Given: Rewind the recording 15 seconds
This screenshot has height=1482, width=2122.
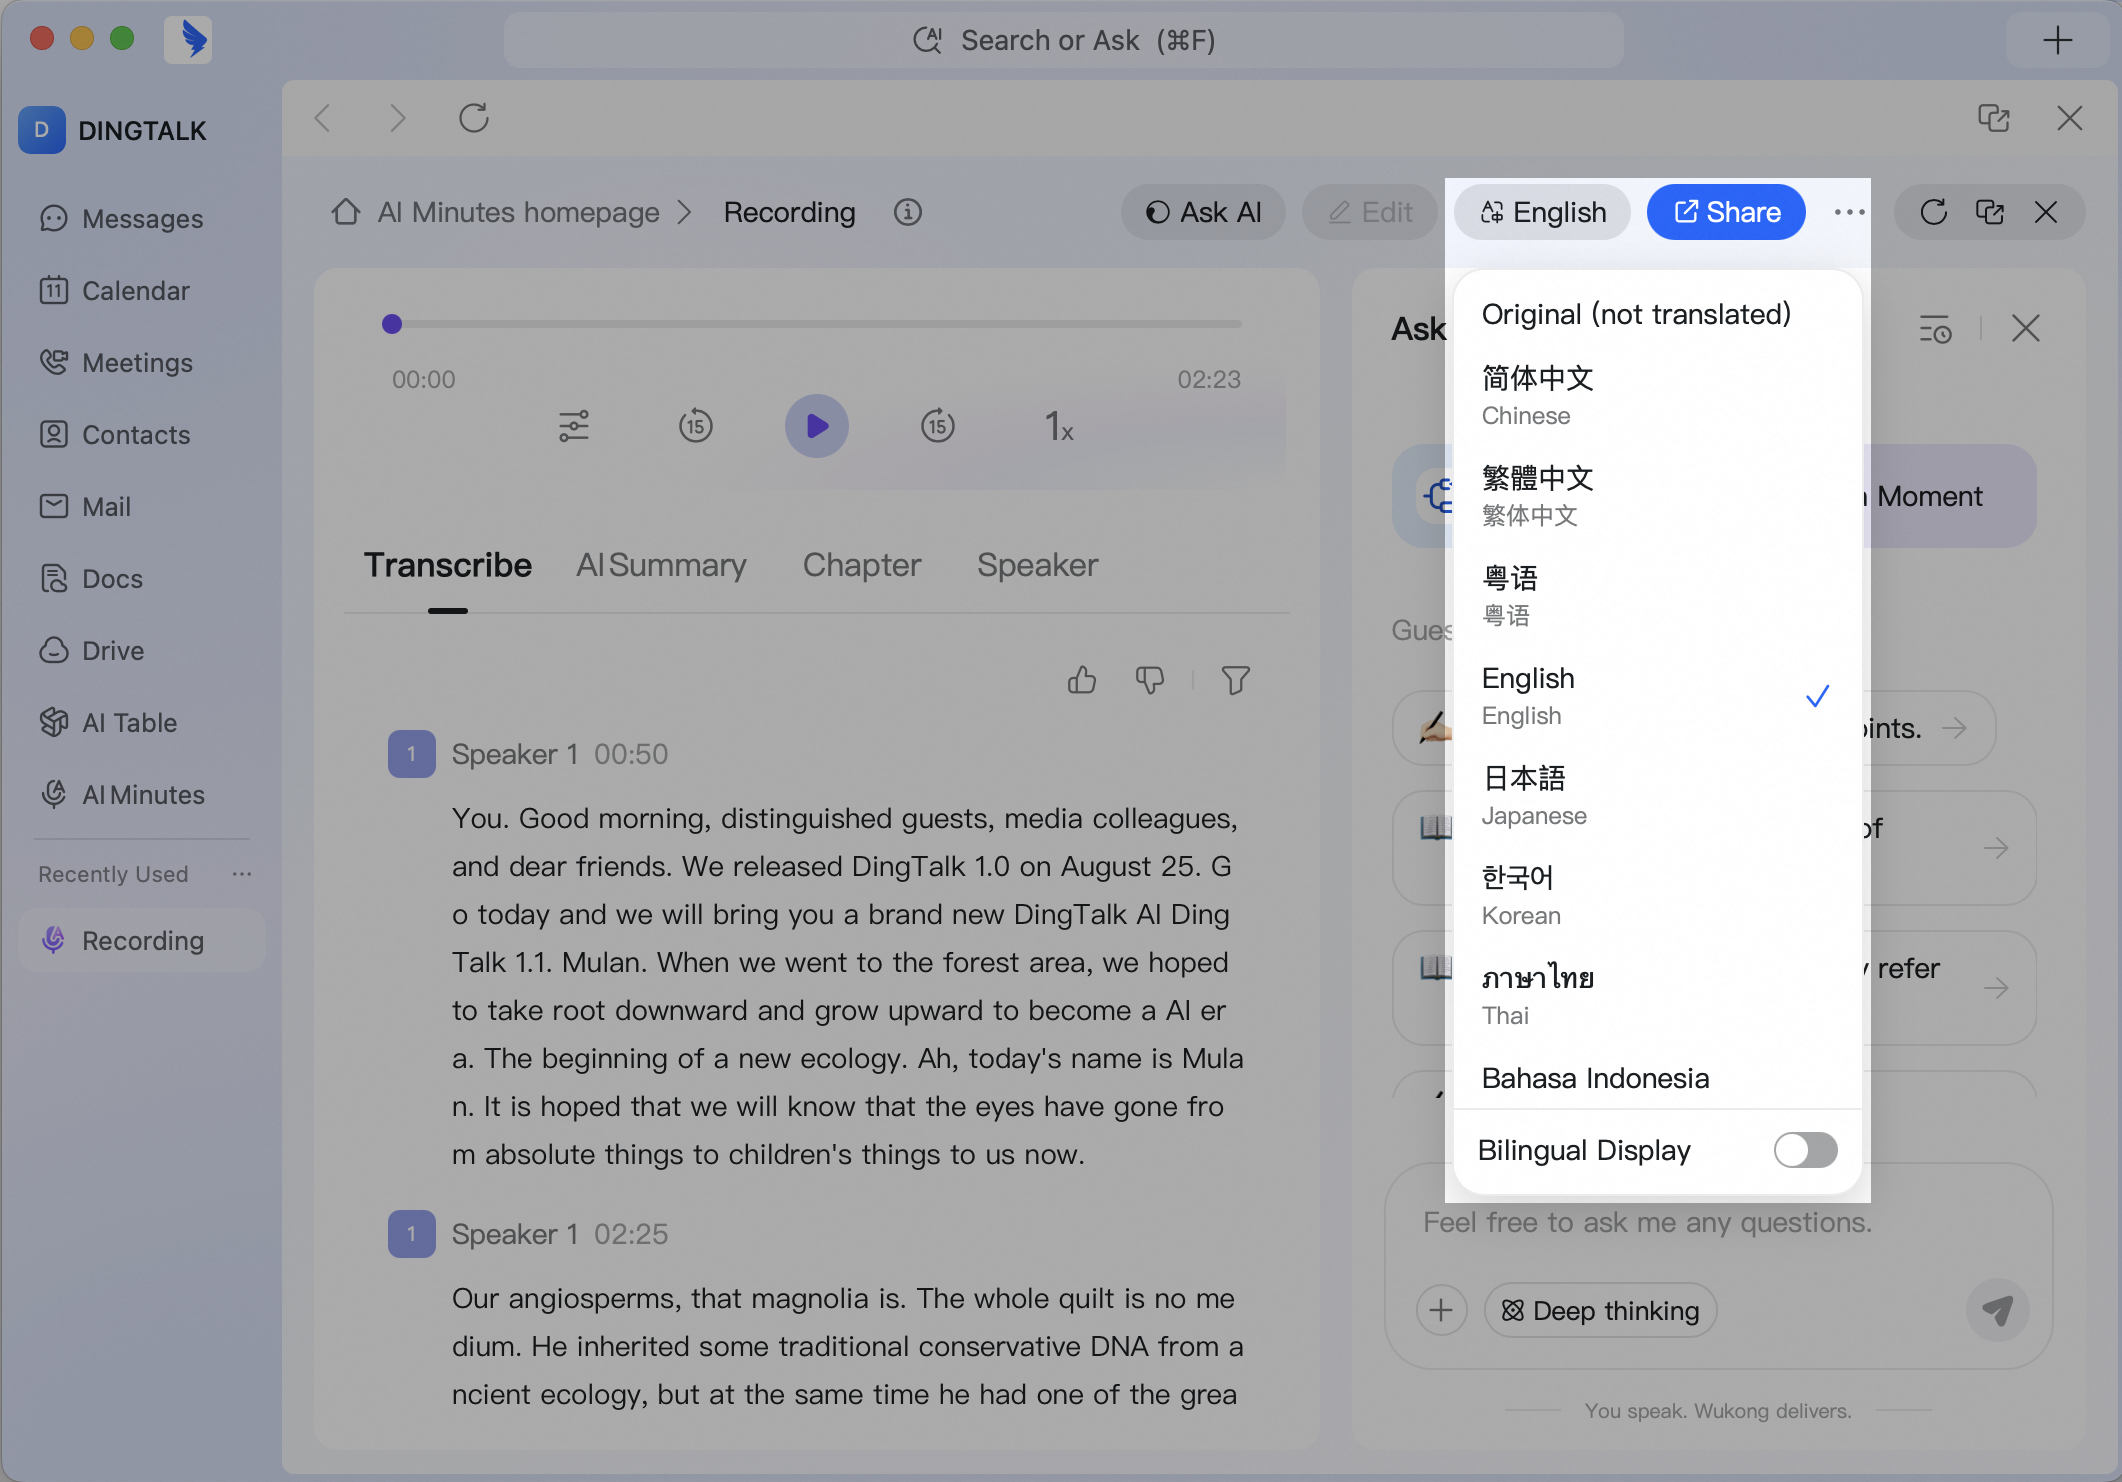Looking at the screenshot, I should (696, 426).
